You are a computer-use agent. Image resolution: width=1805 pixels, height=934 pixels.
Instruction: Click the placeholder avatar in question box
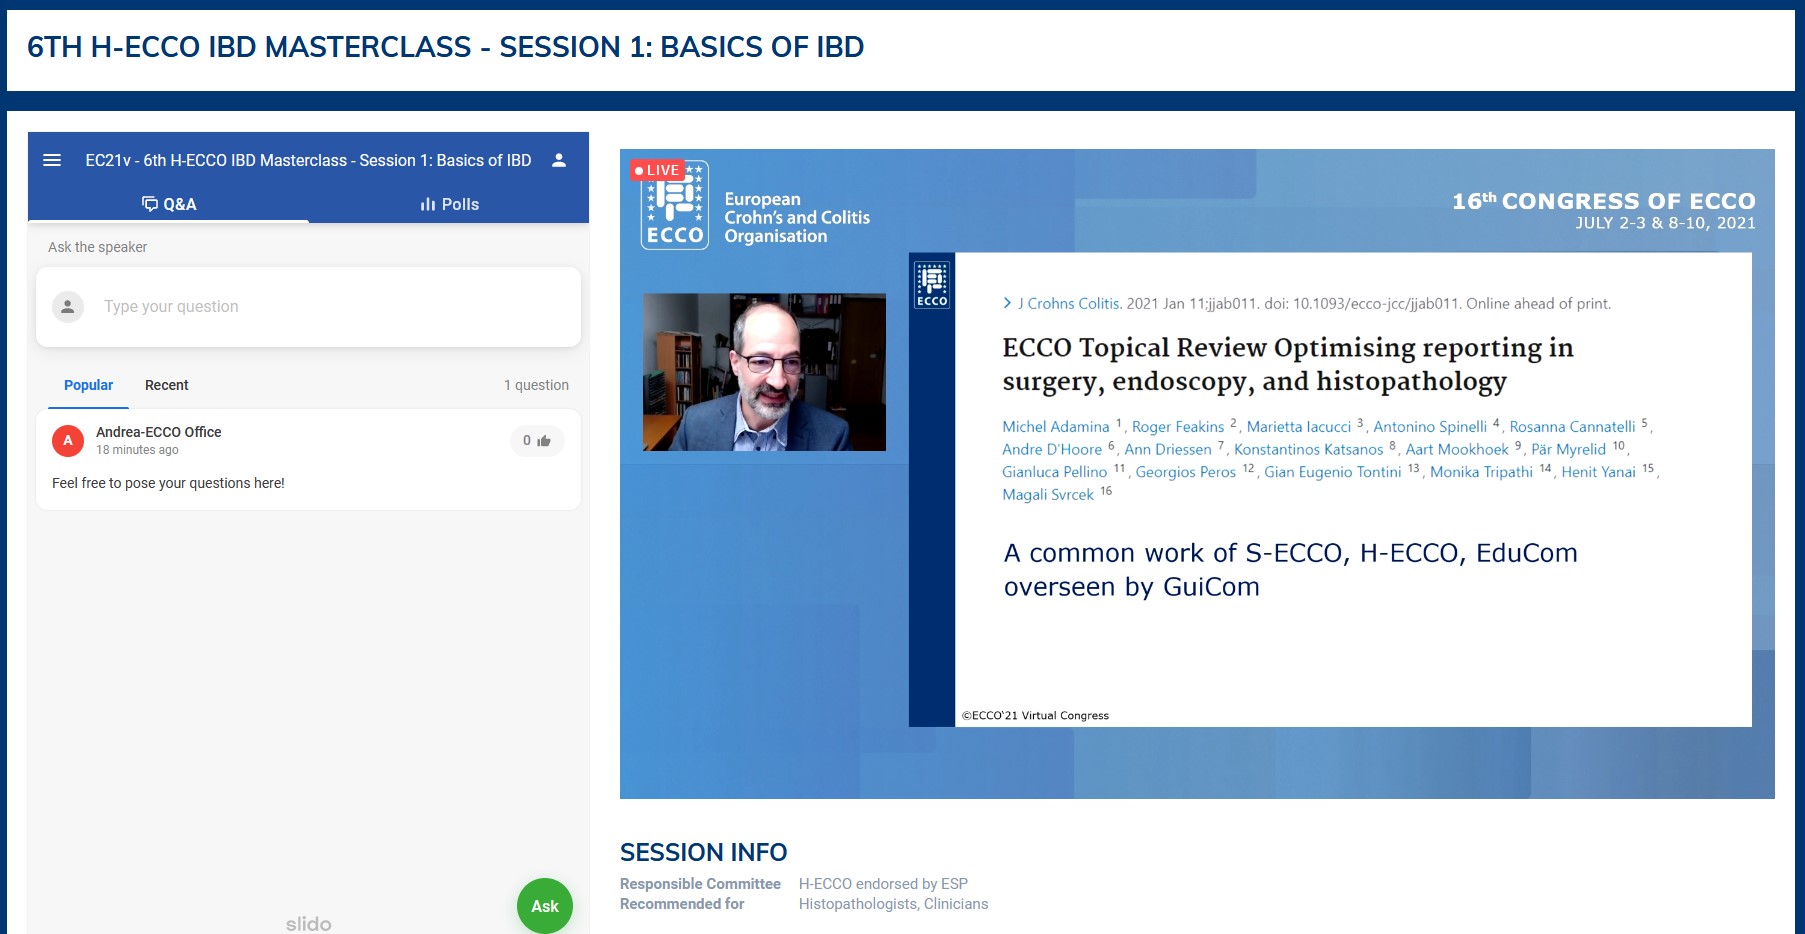coord(68,307)
